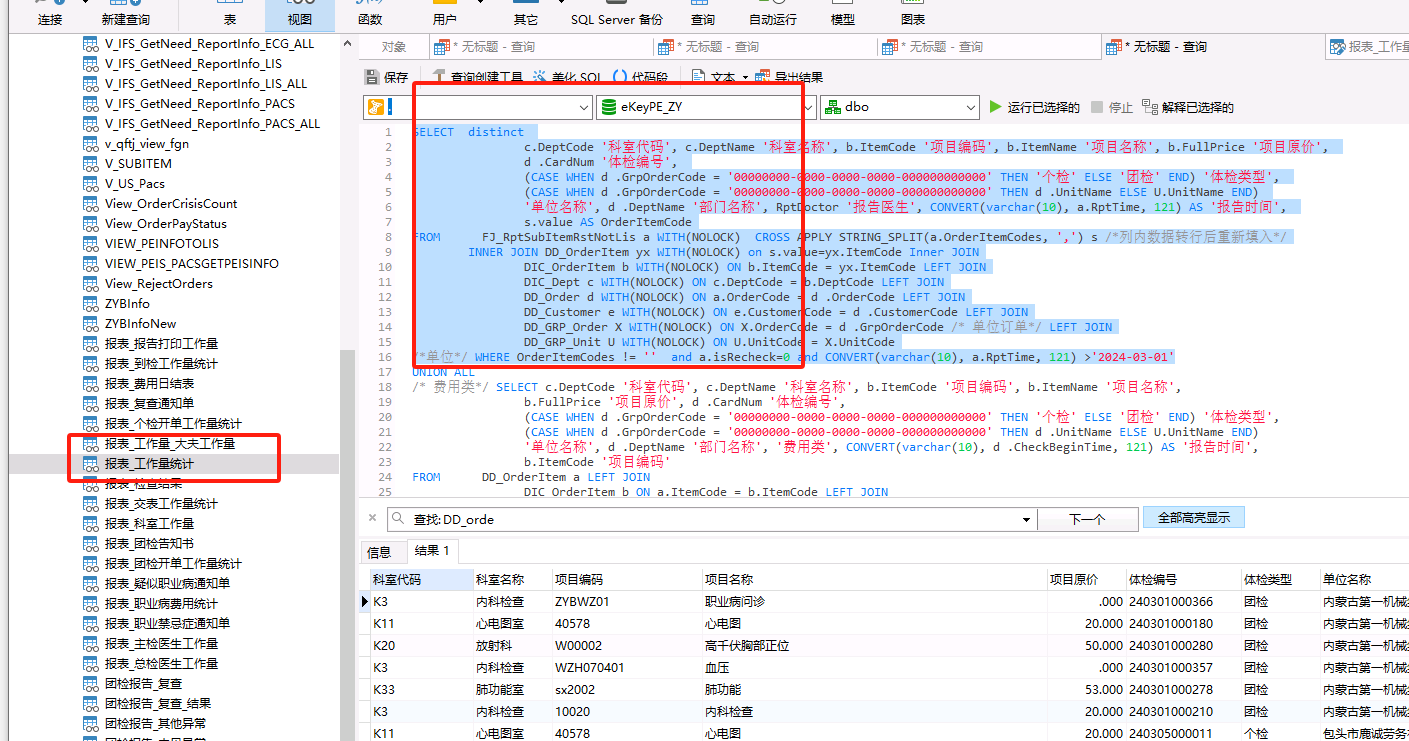The width and height of the screenshot is (1409, 741).
Task: Click the 项目名称 column header
Action: [873, 580]
